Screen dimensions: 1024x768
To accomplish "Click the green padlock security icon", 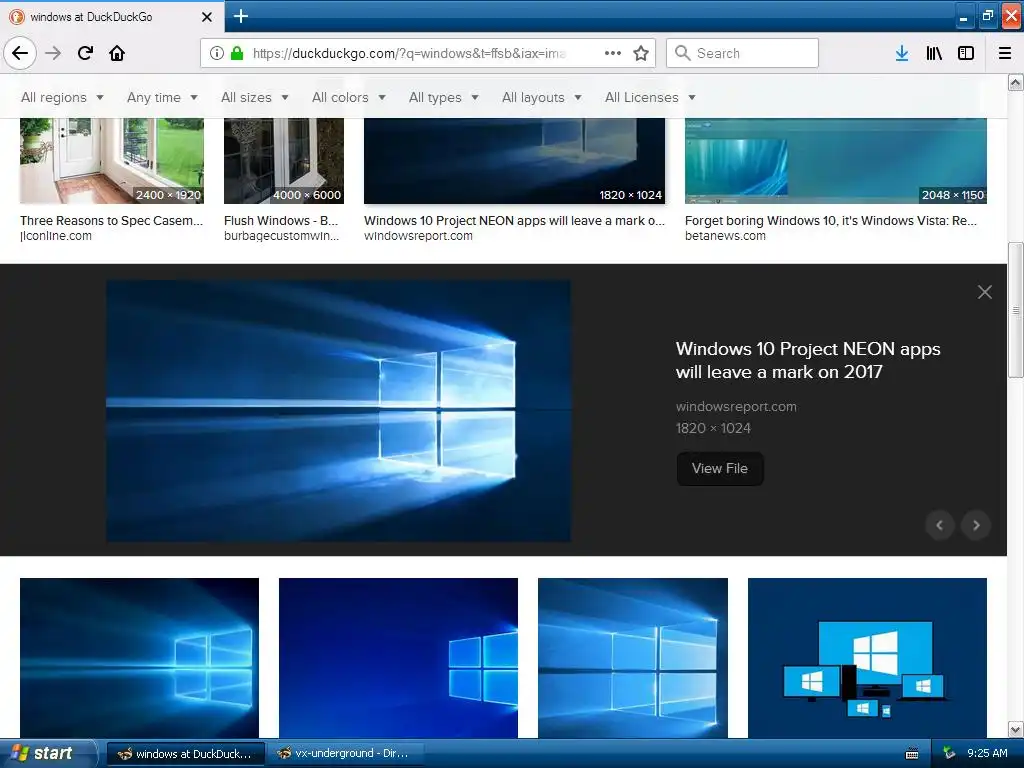I will tap(237, 53).
